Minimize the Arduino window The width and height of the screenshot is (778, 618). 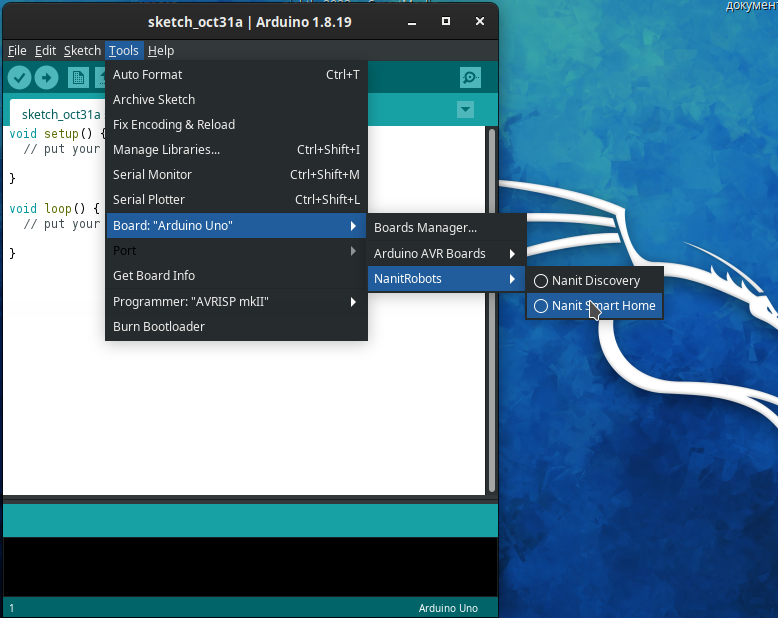pos(412,22)
